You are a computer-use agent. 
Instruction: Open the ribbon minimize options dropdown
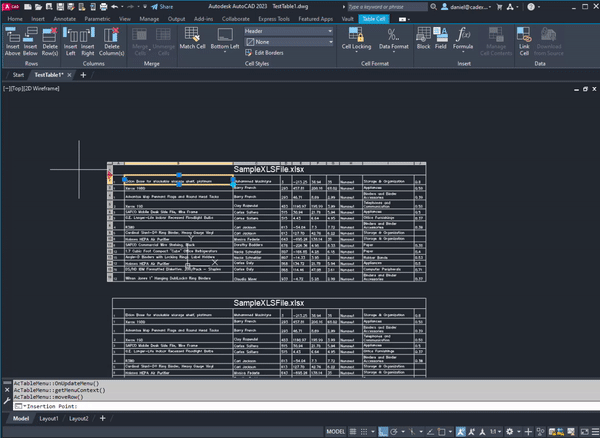(x=404, y=19)
